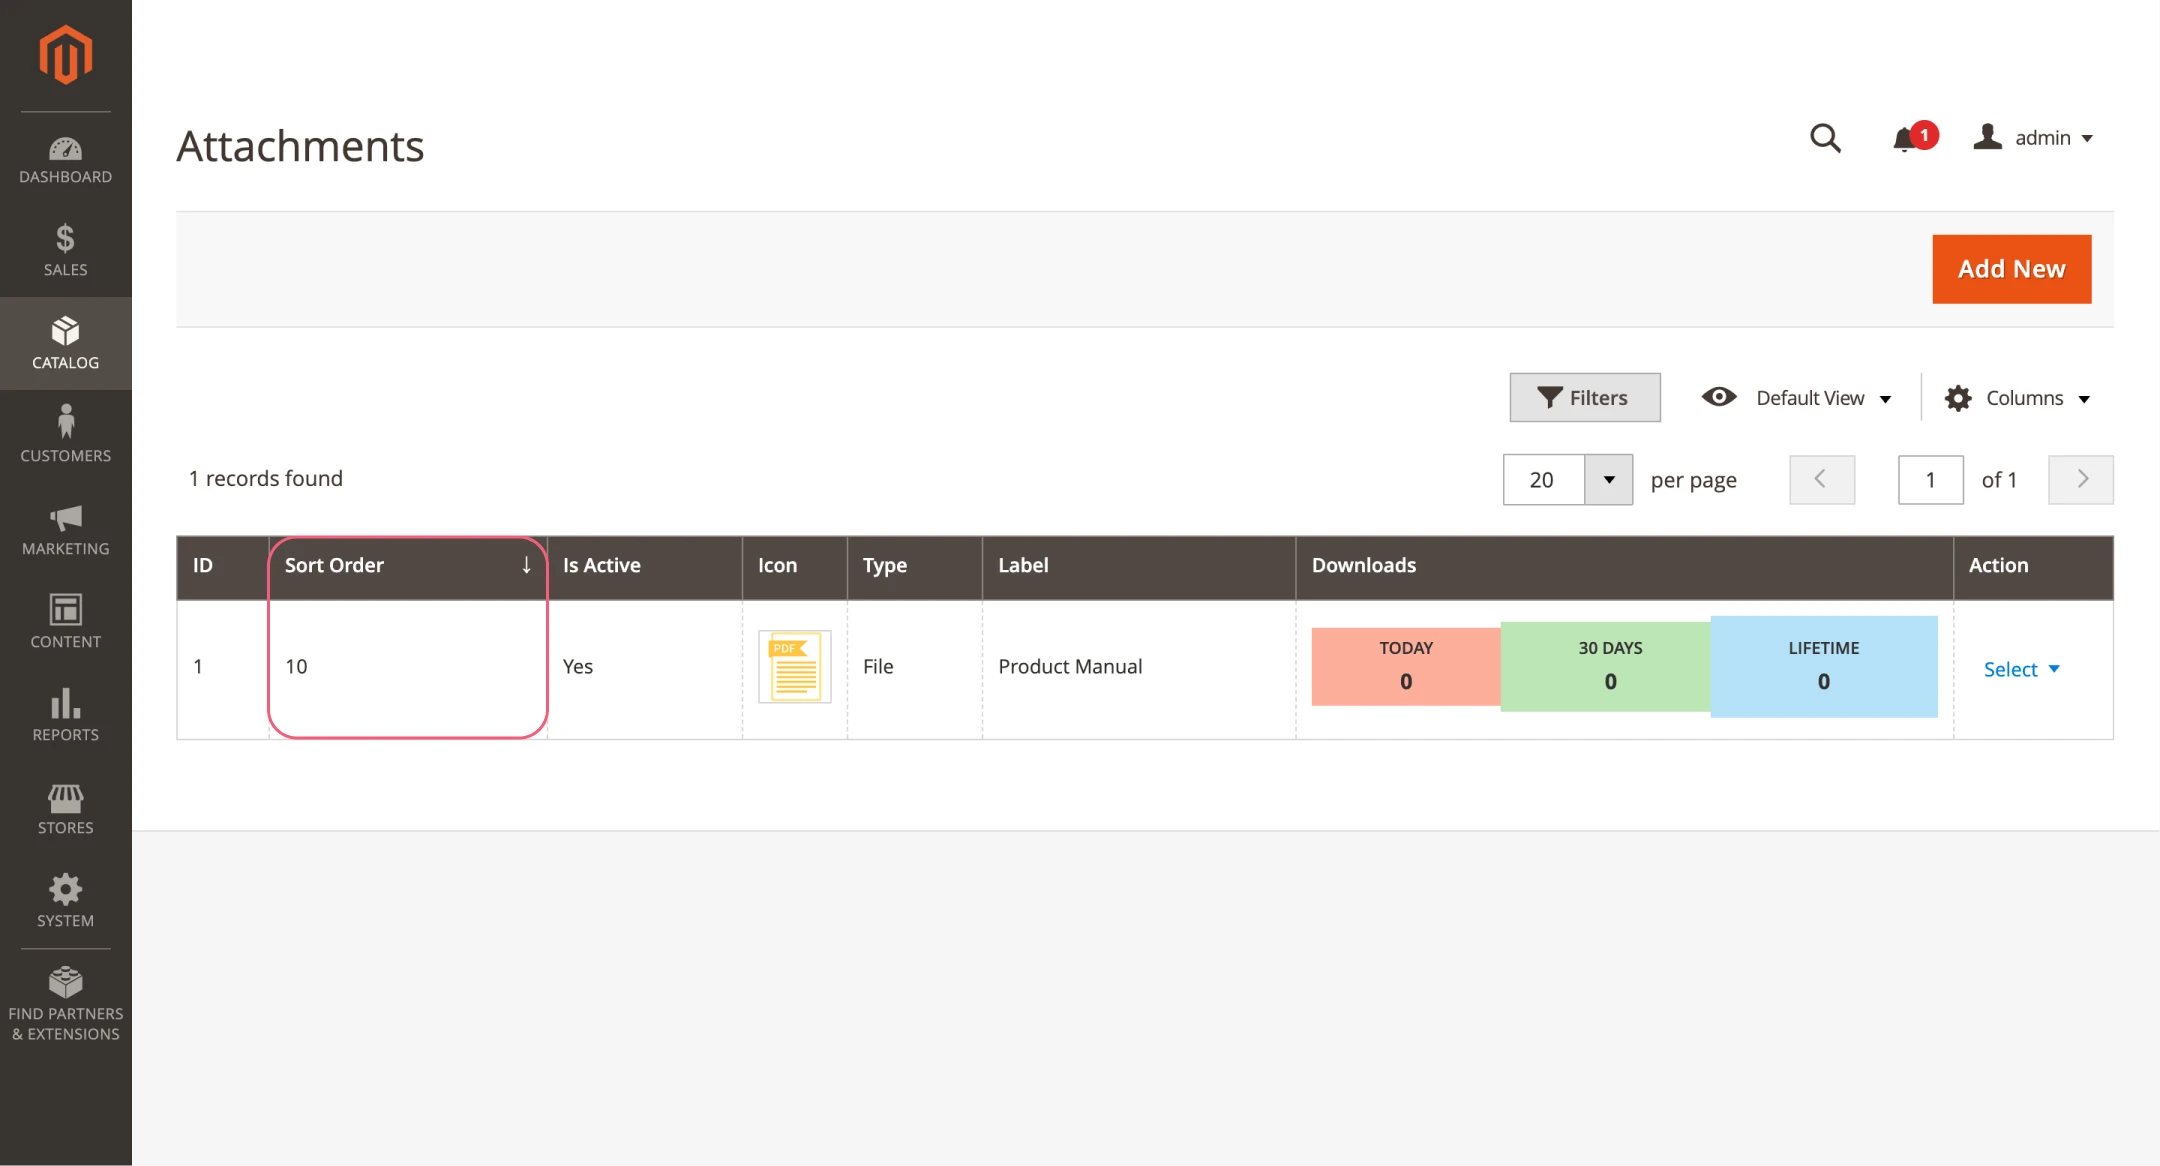Expand the Columns dropdown

pyautogui.click(x=2018, y=398)
